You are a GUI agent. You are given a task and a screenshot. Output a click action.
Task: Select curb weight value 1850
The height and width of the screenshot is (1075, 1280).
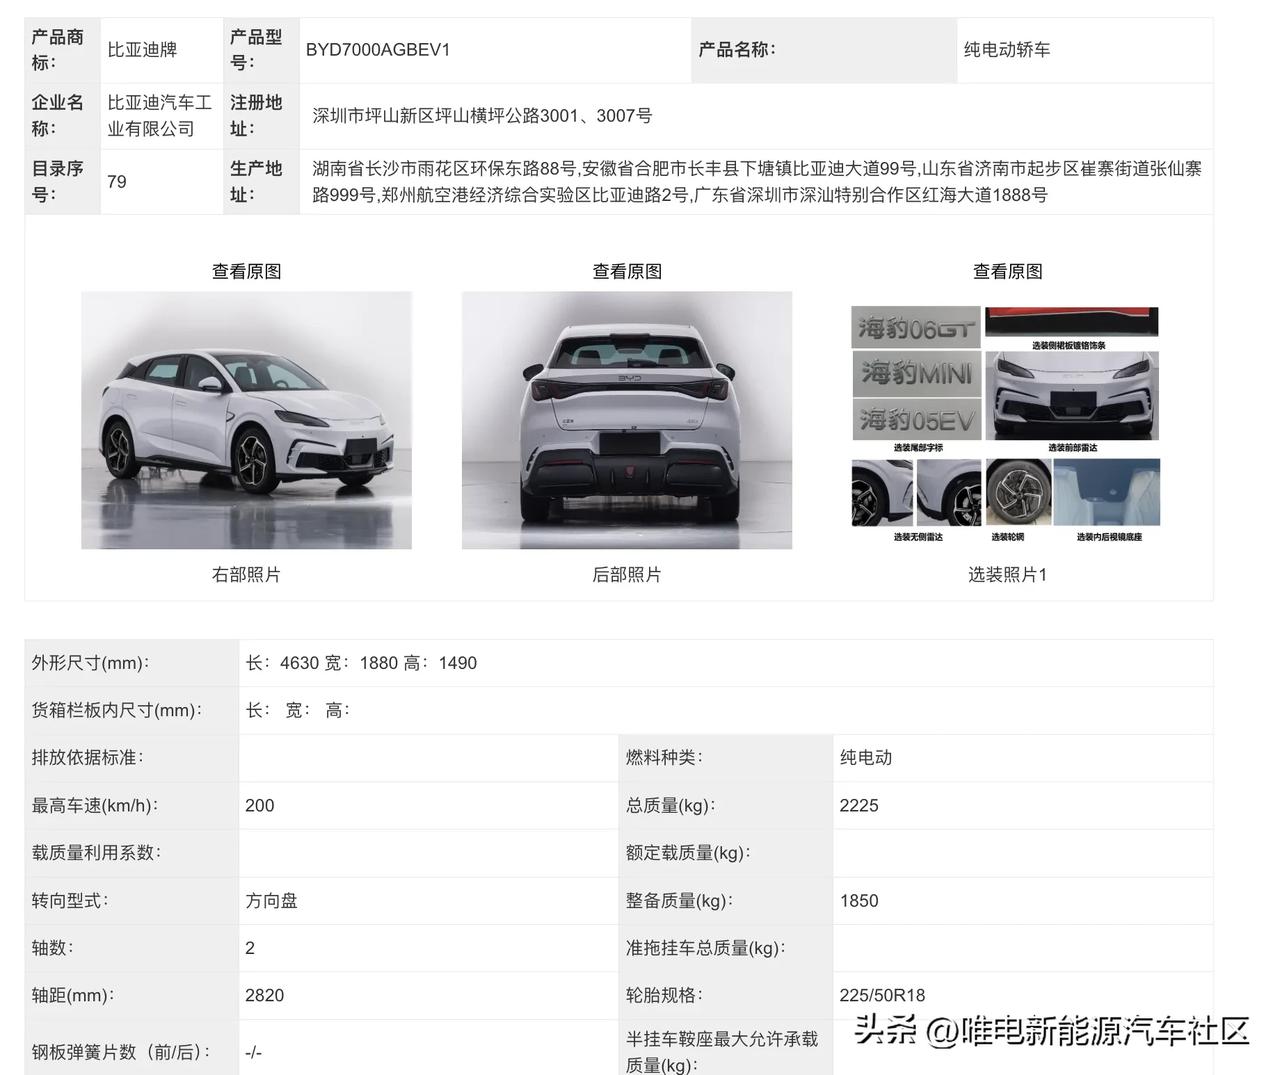(859, 900)
